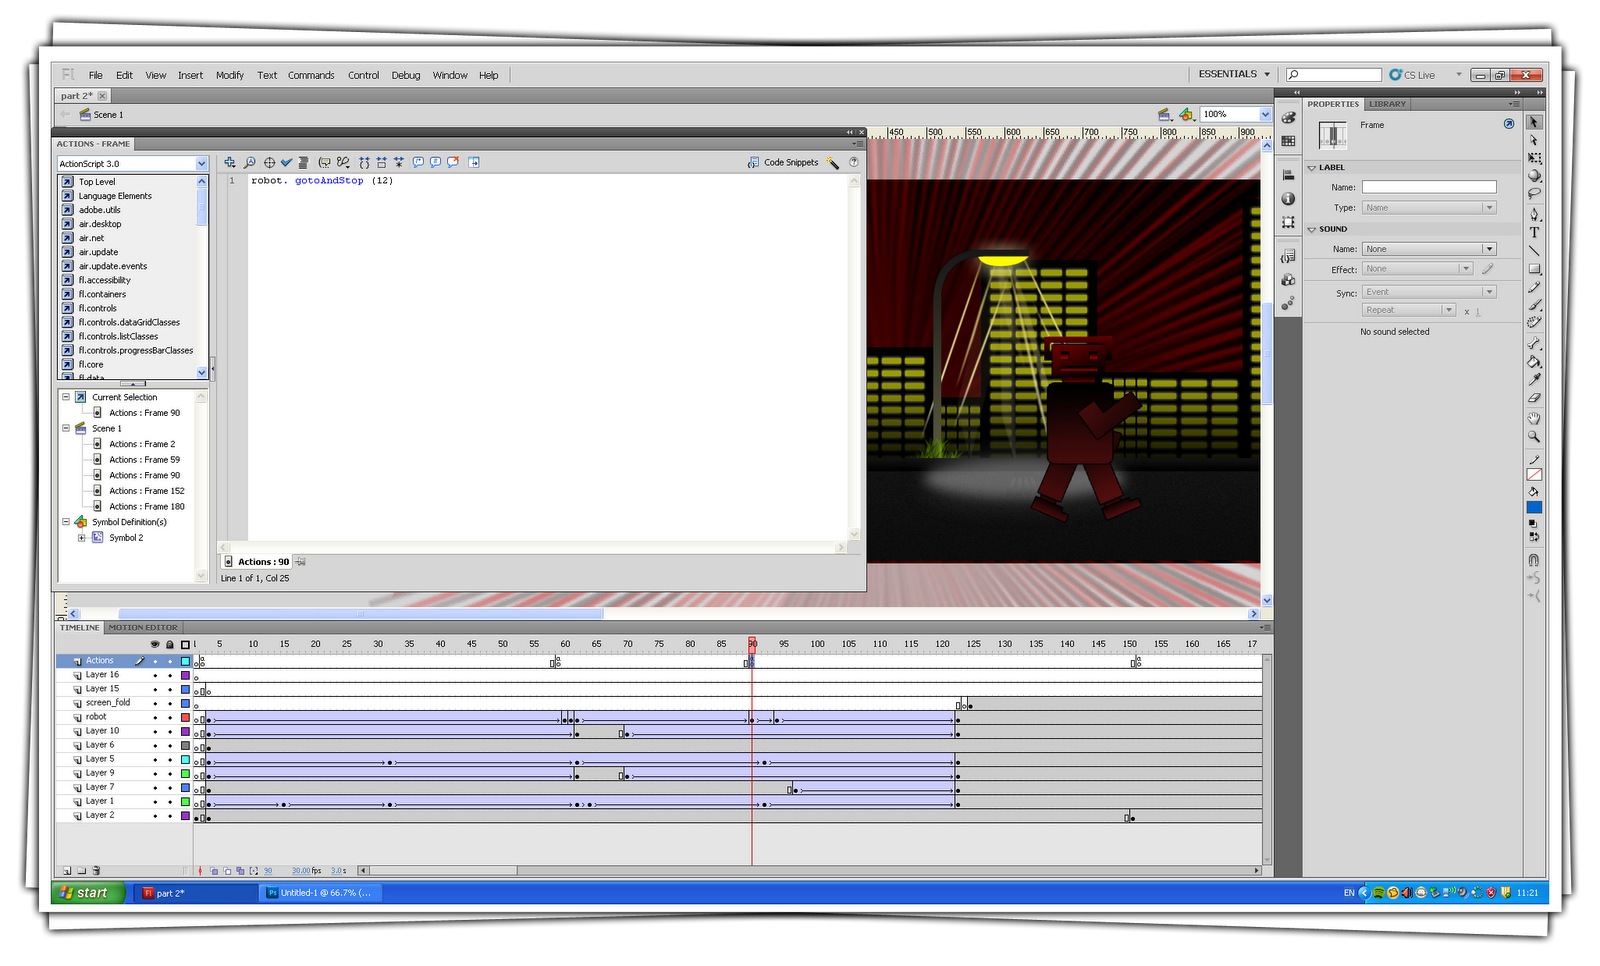This screenshot has height=966, width=1600.
Task: Select the Selection arrow tool
Action: 1534,122
